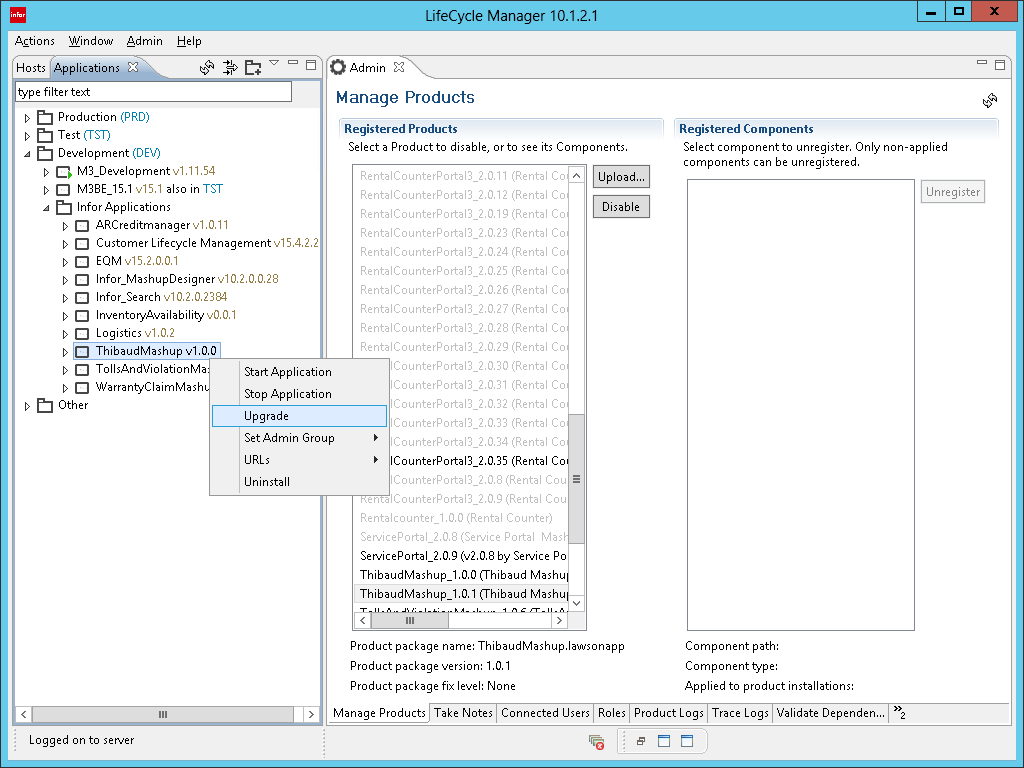Expand the Other folder
Screen dimensions: 1024x768
point(28,405)
